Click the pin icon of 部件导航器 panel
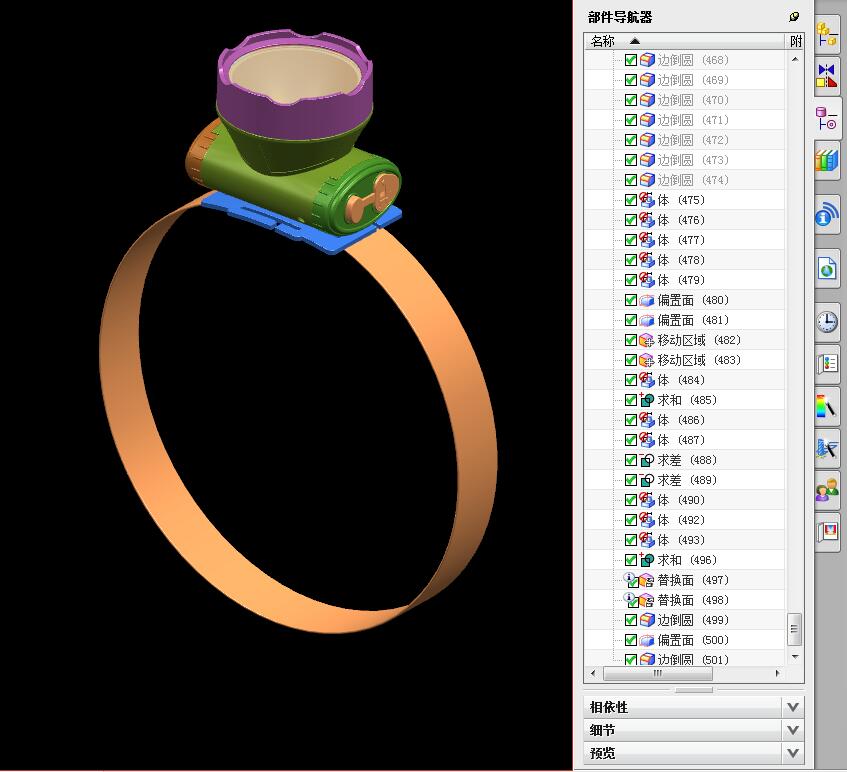The image size is (847, 772). 794,17
